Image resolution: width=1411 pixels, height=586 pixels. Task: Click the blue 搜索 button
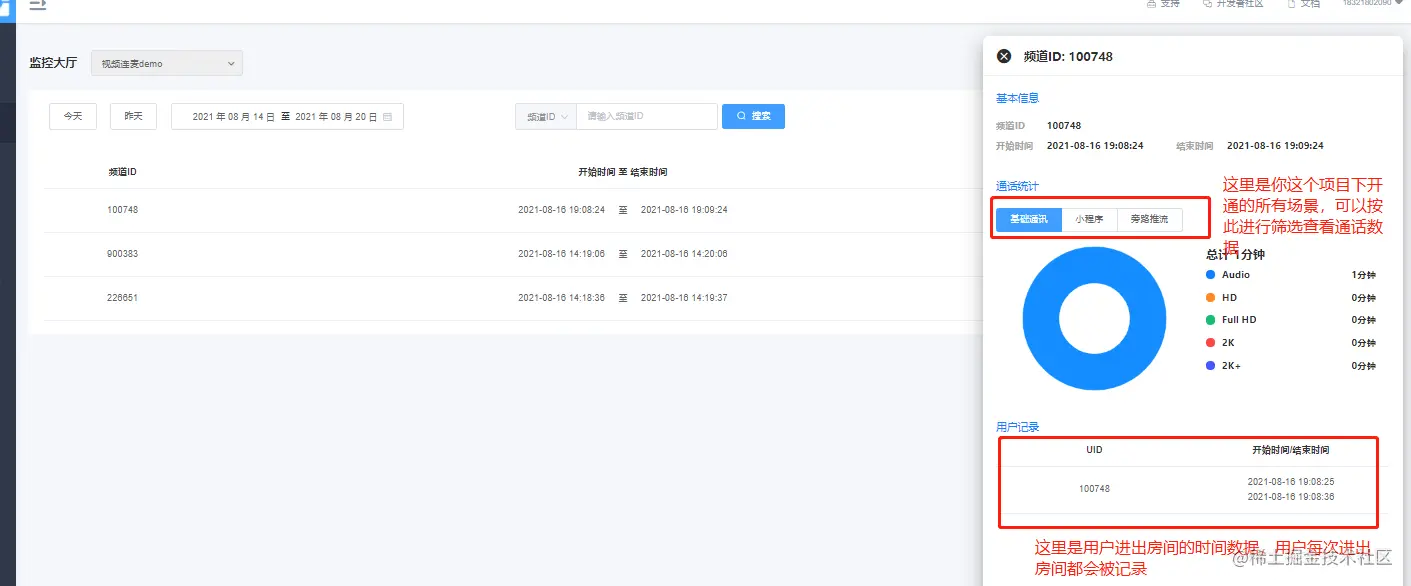pos(753,116)
